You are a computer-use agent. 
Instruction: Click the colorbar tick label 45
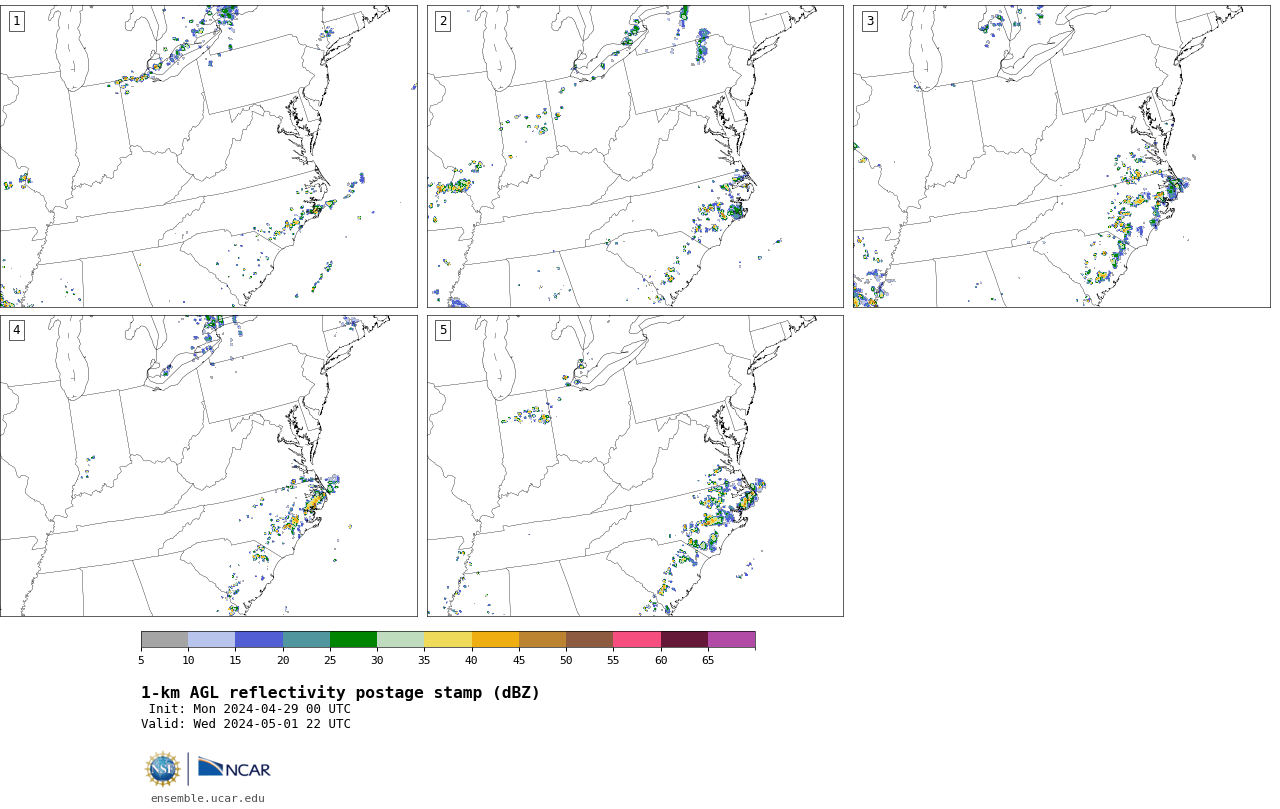pos(519,660)
